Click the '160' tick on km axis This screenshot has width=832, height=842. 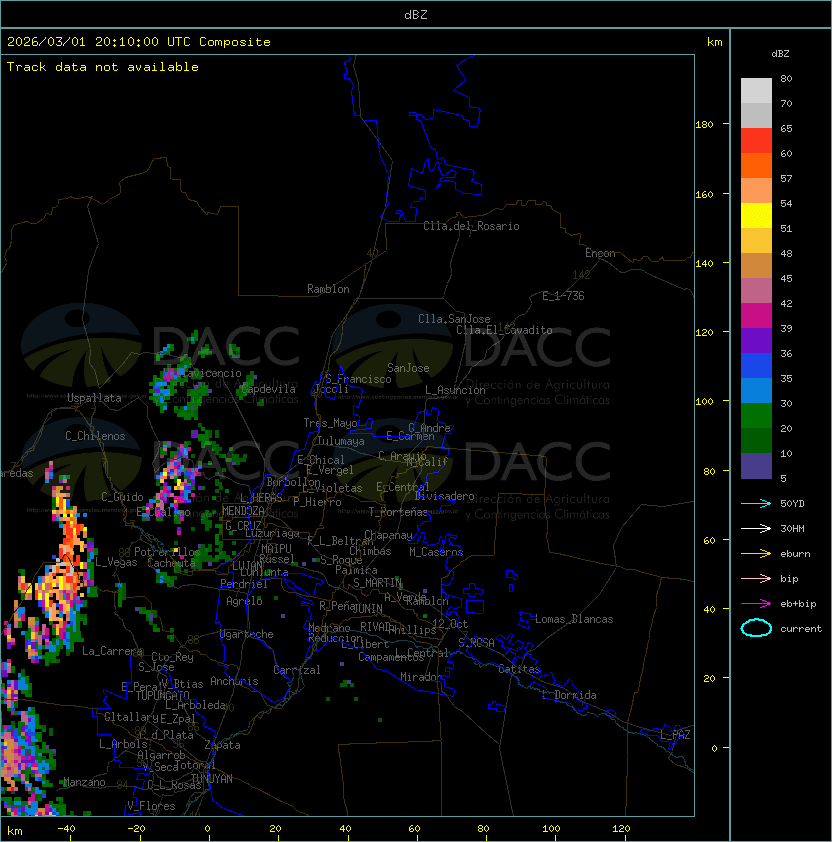pos(704,194)
